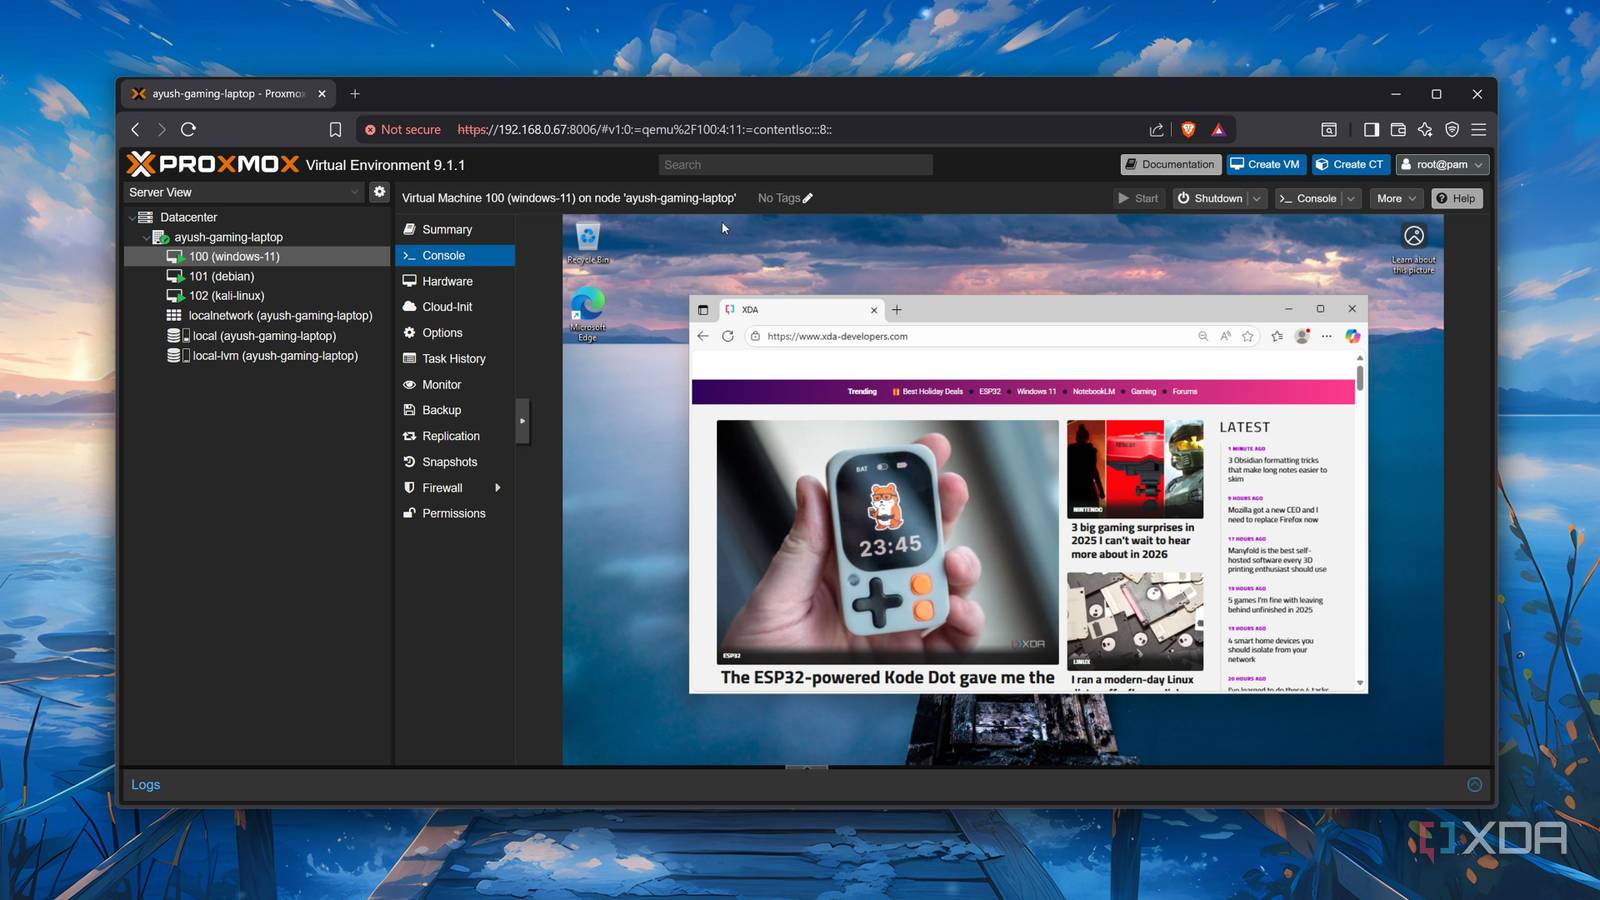The width and height of the screenshot is (1600, 900).
Task: Click the noVNC side control panel handle
Action: [x=522, y=421]
